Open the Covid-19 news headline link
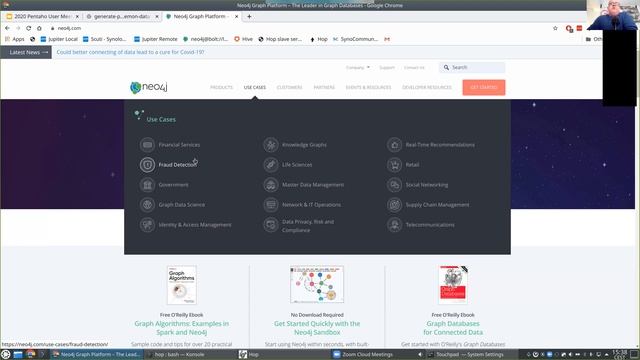This screenshot has height=360, width=640. click(x=131, y=52)
